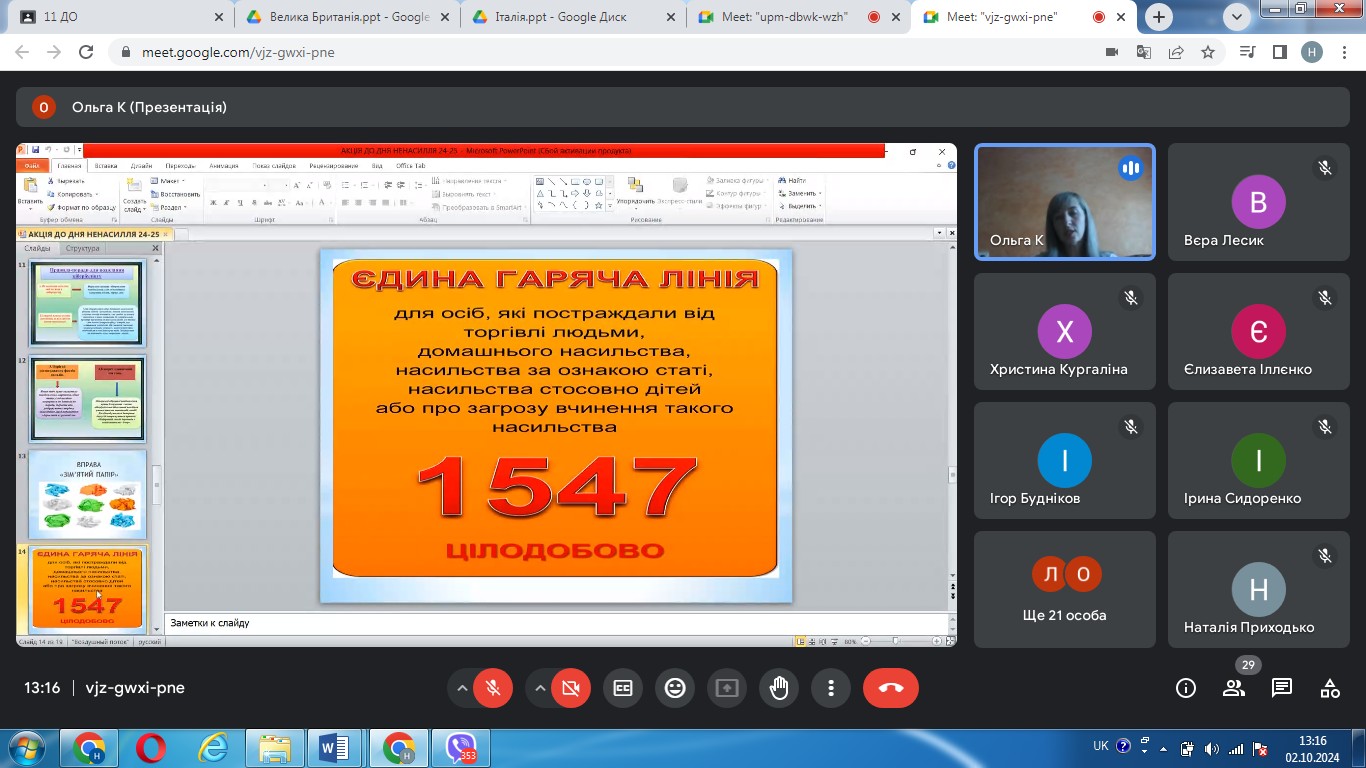1366x768 pixels.
Task: Click the Ще 21 особа tile
Action: tap(1065, 589)
